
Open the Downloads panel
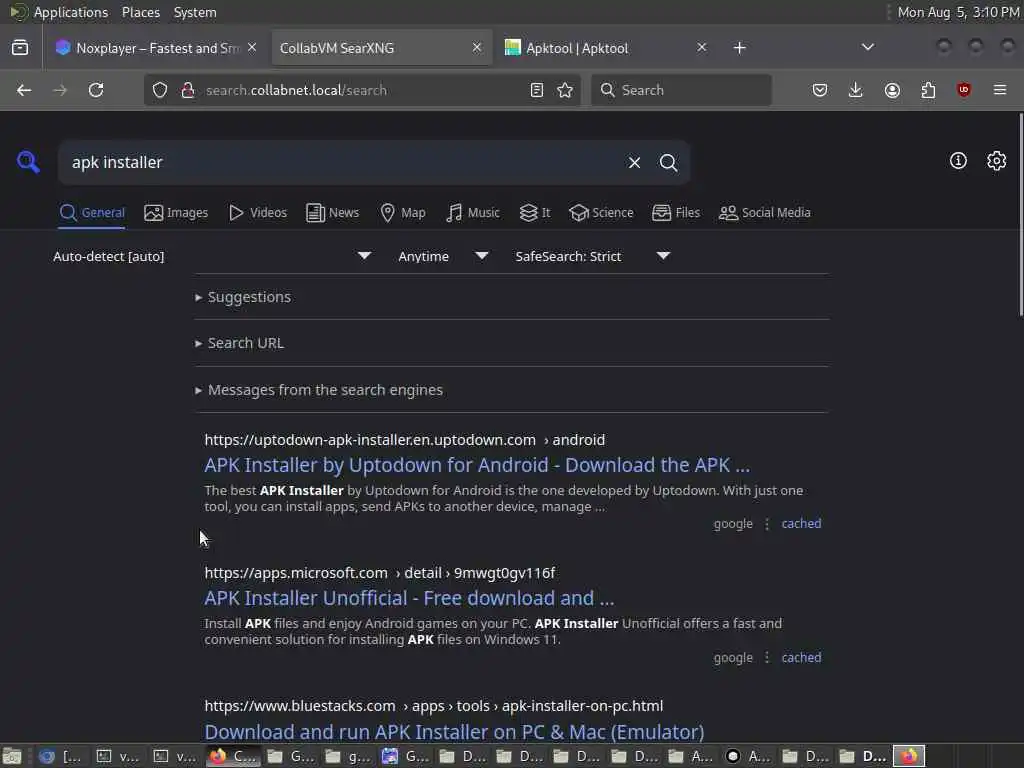point(856,90)
